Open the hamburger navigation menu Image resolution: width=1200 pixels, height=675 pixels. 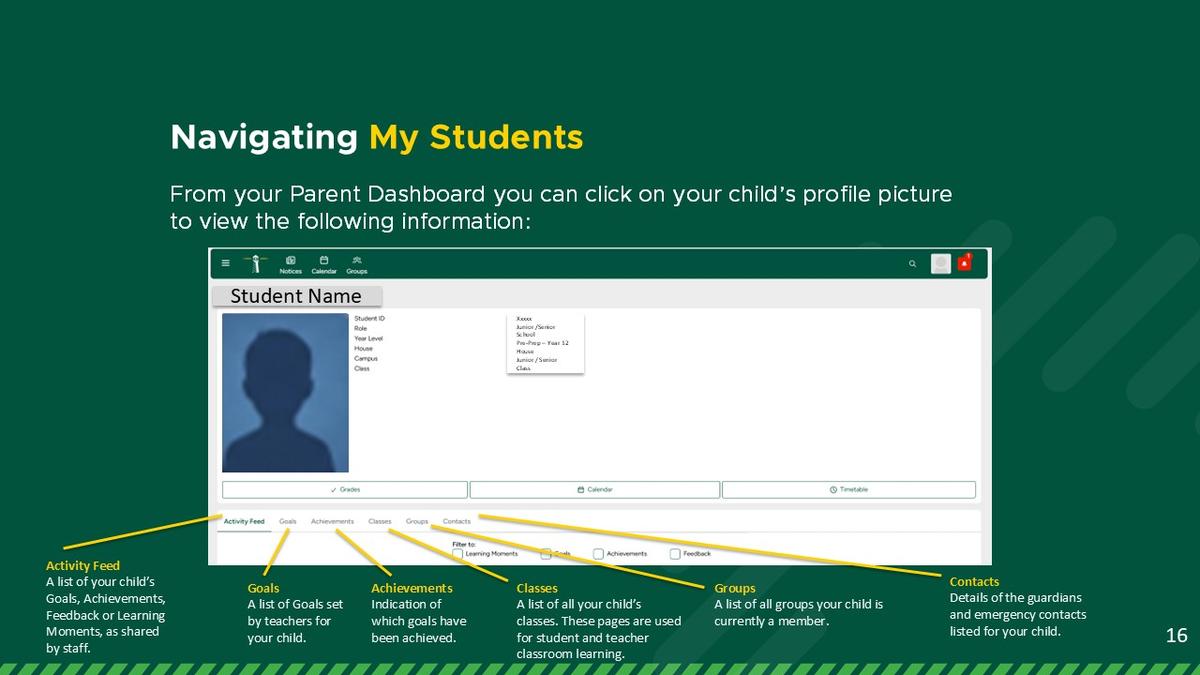(225, 263)
